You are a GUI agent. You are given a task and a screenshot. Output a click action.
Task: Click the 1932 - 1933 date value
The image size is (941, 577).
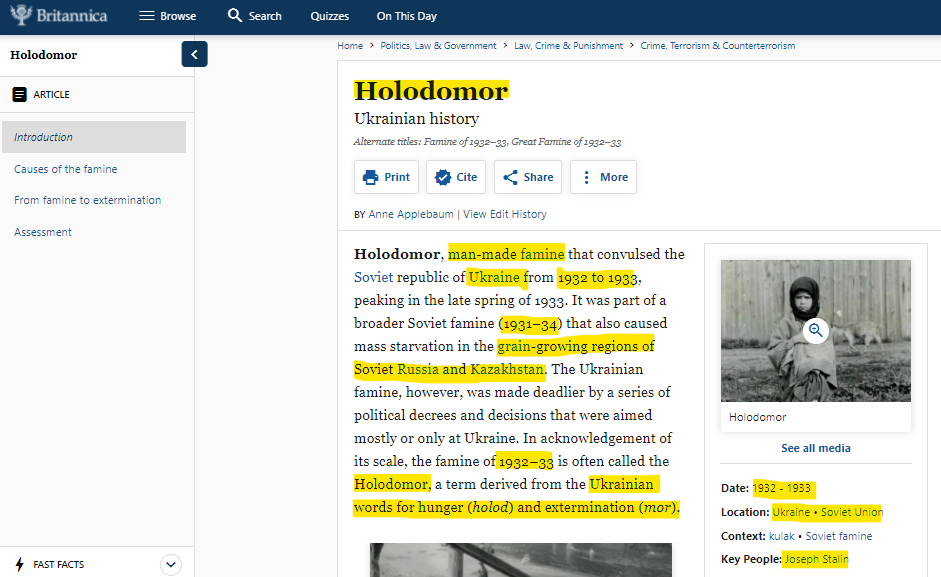(781, 488)
